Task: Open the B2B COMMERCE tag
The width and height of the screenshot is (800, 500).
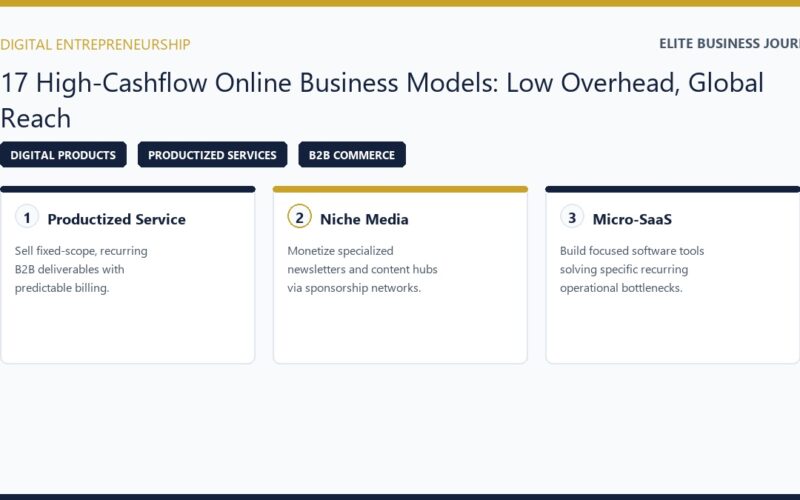Action: pos(352,155)
